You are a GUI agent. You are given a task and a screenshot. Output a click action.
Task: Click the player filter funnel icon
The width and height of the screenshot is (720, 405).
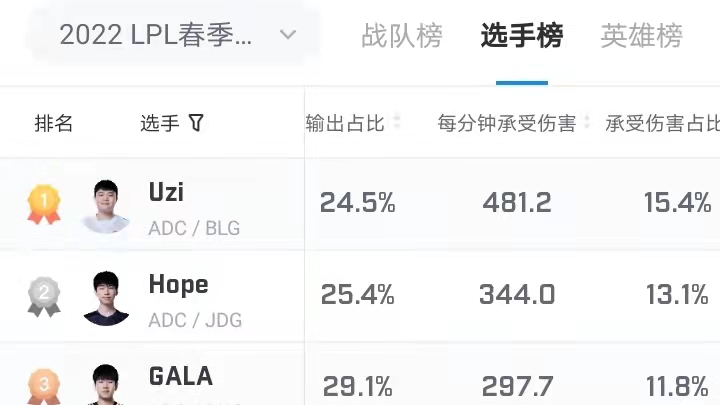click(x=196, y=123)
